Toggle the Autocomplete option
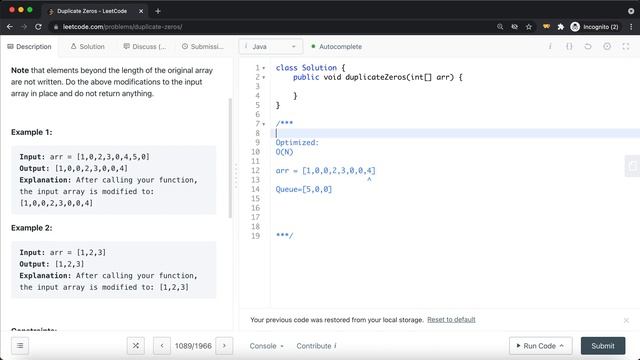The width and height of the screenshot is (640, 360). [x=337, y=47]
